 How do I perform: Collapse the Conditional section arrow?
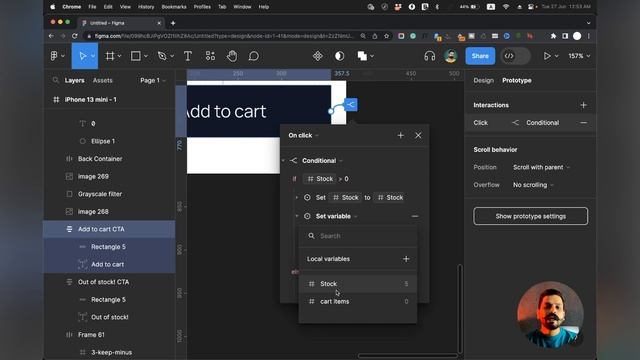coord(283,160)
